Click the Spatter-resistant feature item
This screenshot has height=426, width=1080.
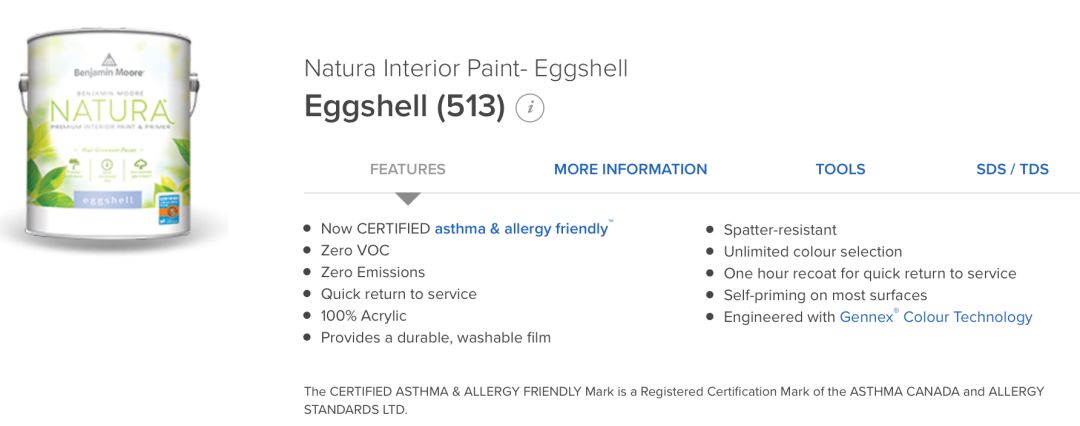[780, 230]
